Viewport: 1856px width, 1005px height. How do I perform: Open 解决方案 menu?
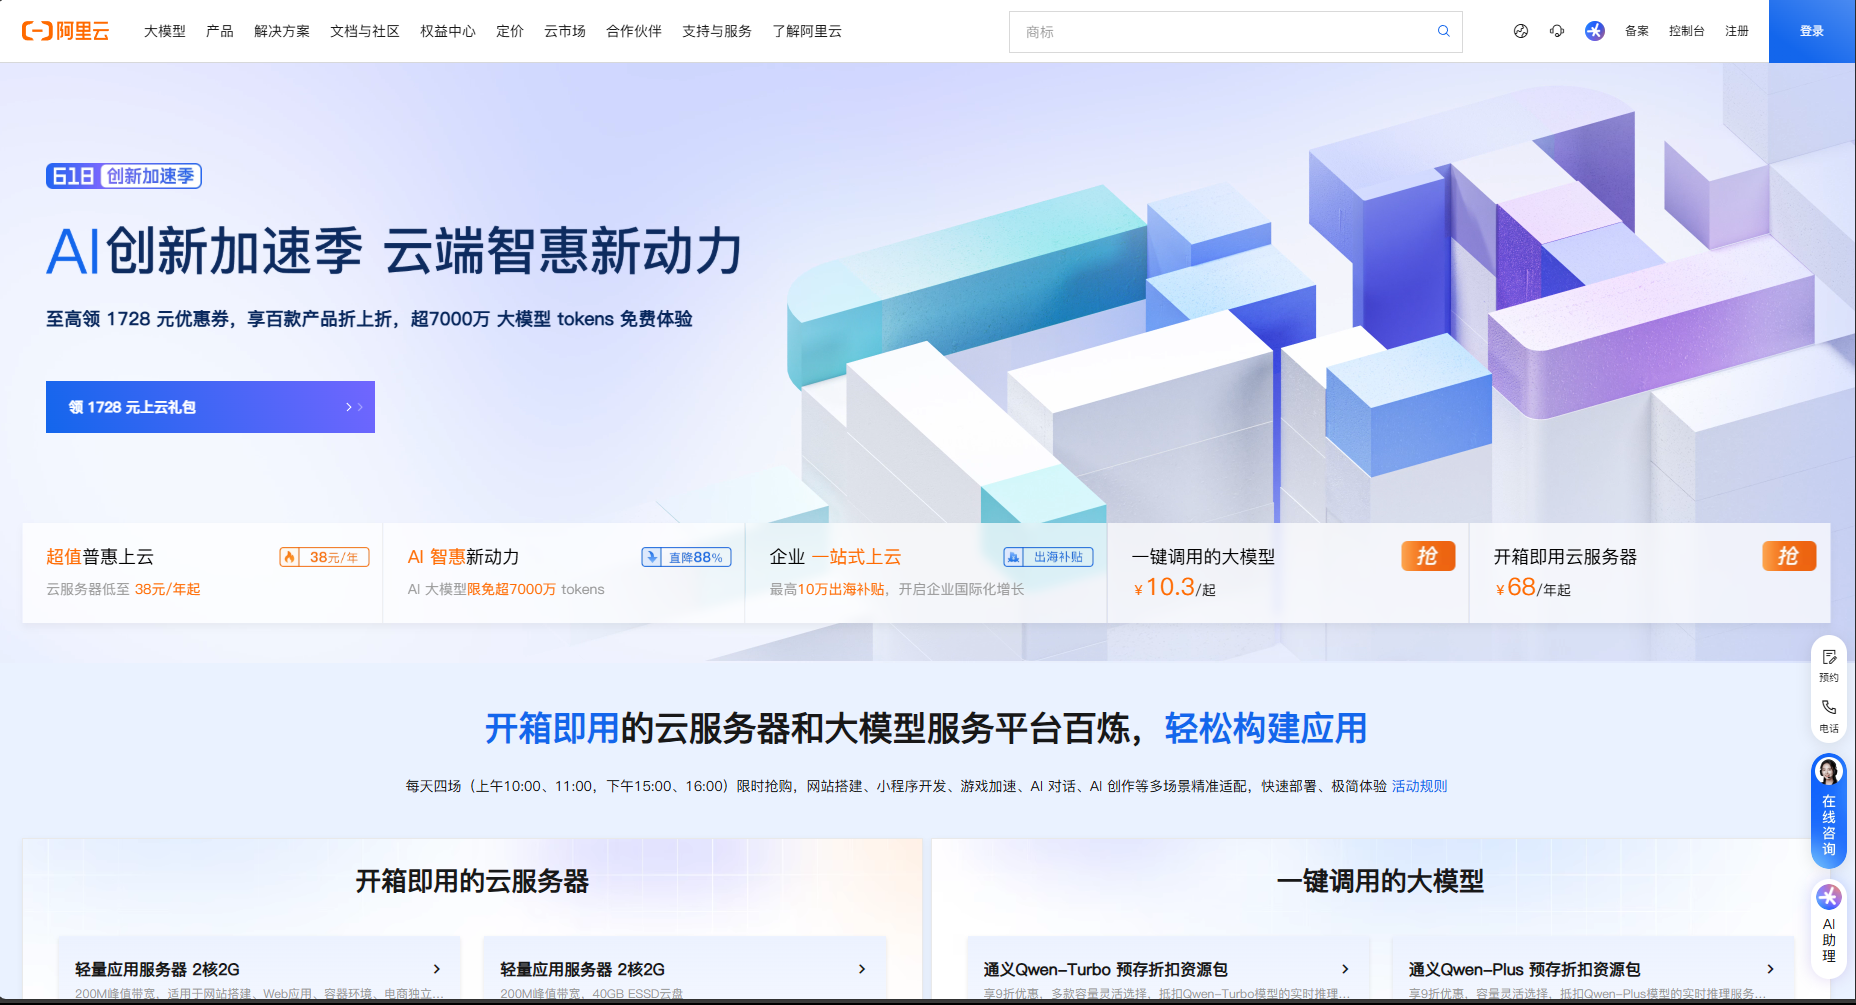coord(282,31)
